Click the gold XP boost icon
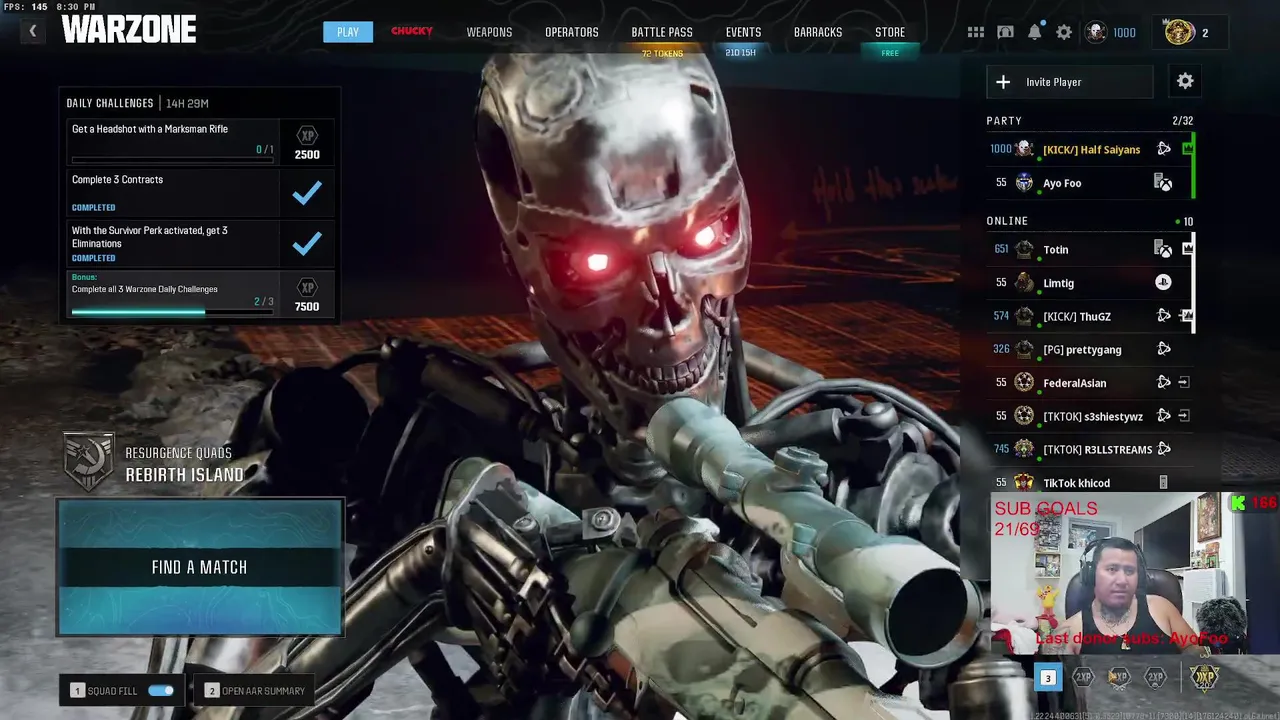Image resolution: width=1280 pixels, height=720 pixels. tap(1204, 677)
